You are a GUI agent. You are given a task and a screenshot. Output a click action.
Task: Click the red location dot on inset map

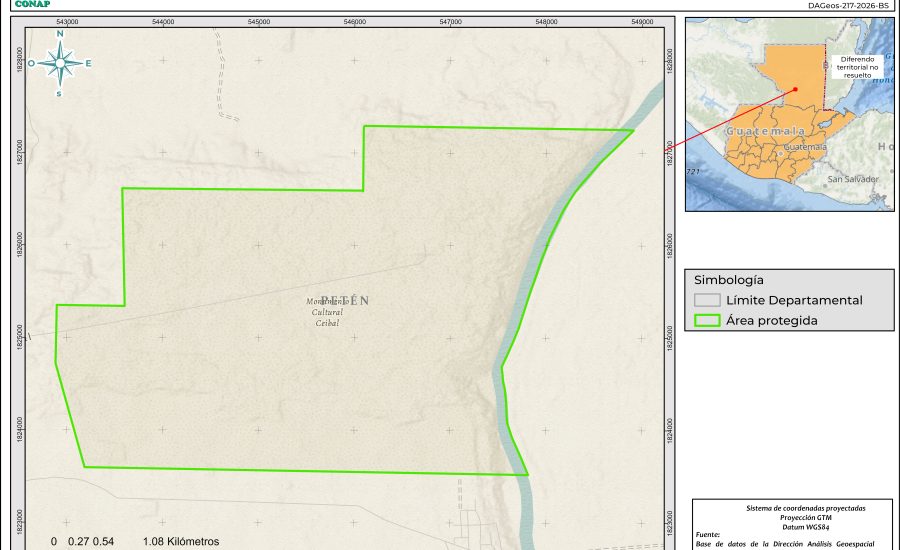coord(796,89)
